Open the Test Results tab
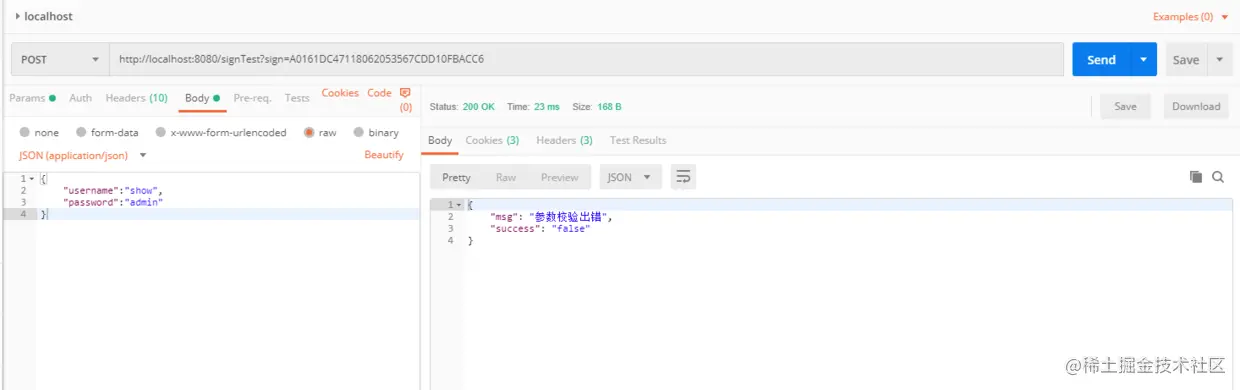Screen dimensions: 1240x390 [638, 140]
